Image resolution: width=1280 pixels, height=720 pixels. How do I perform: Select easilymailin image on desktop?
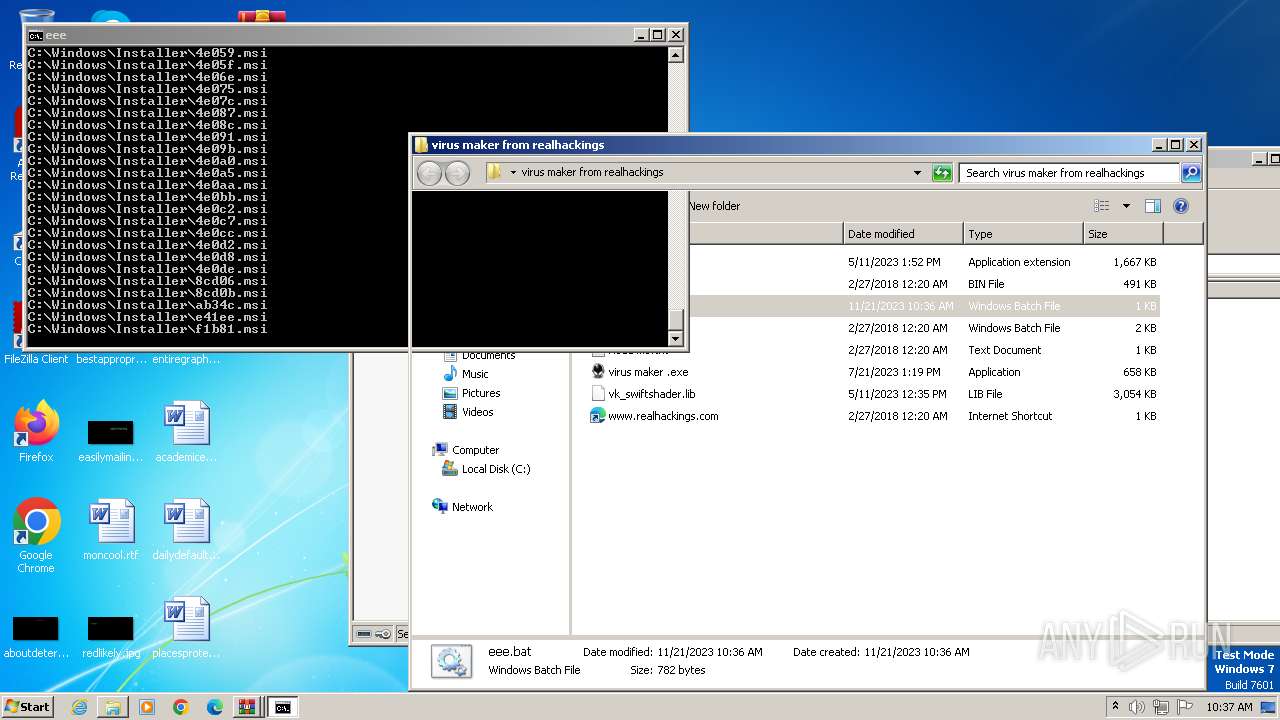[x=110, y=440]
